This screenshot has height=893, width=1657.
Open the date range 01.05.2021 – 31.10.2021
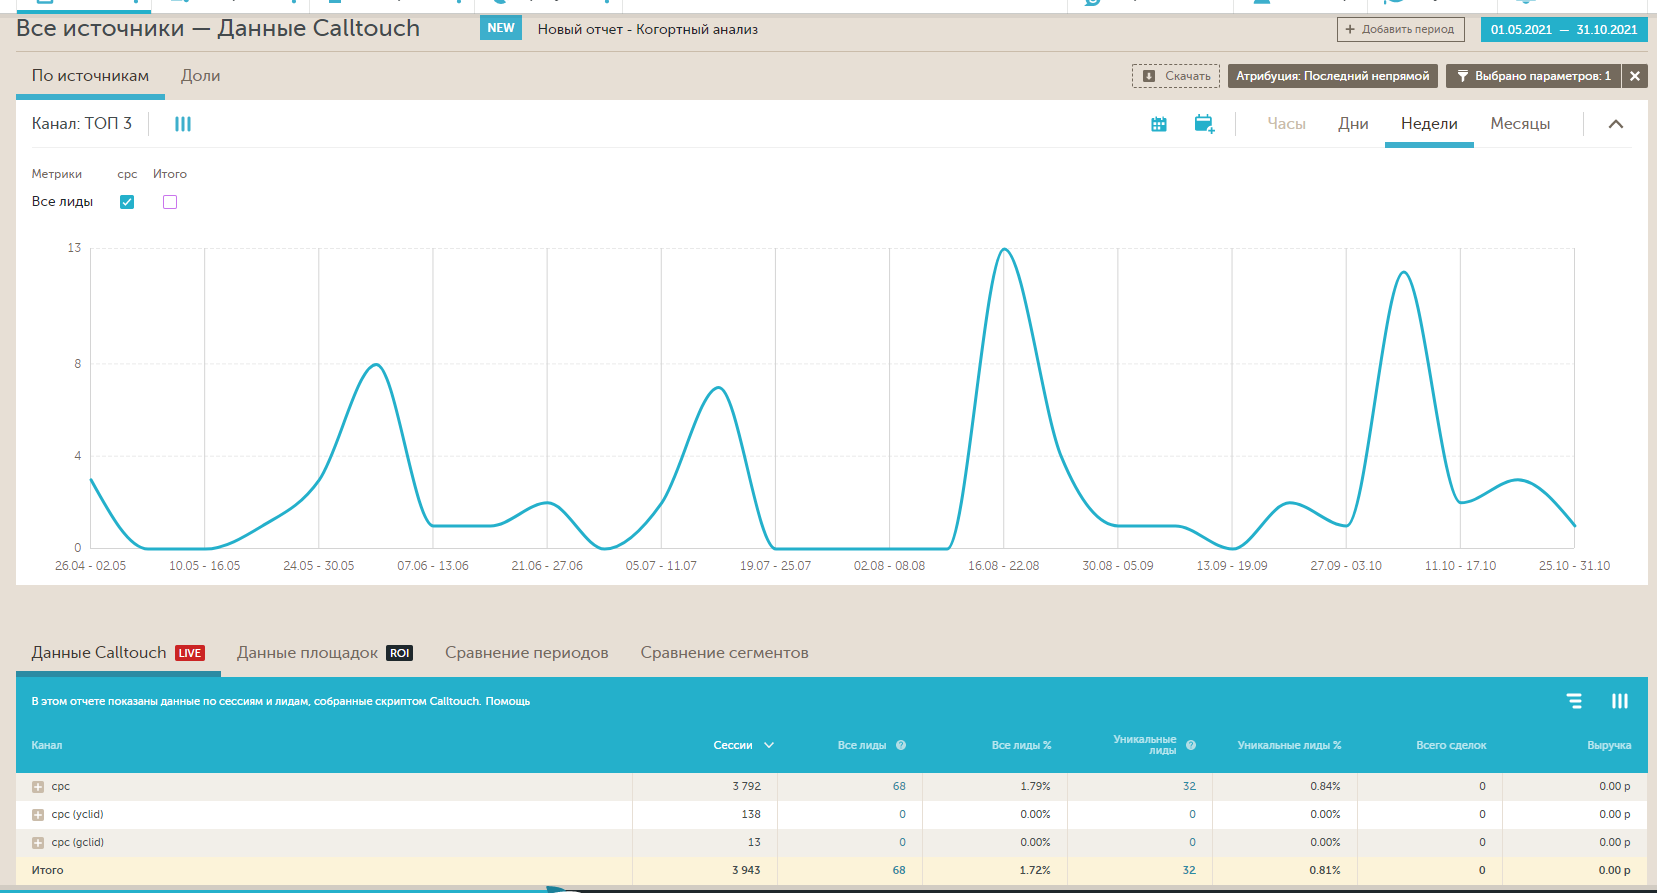tap(1563, 29)
